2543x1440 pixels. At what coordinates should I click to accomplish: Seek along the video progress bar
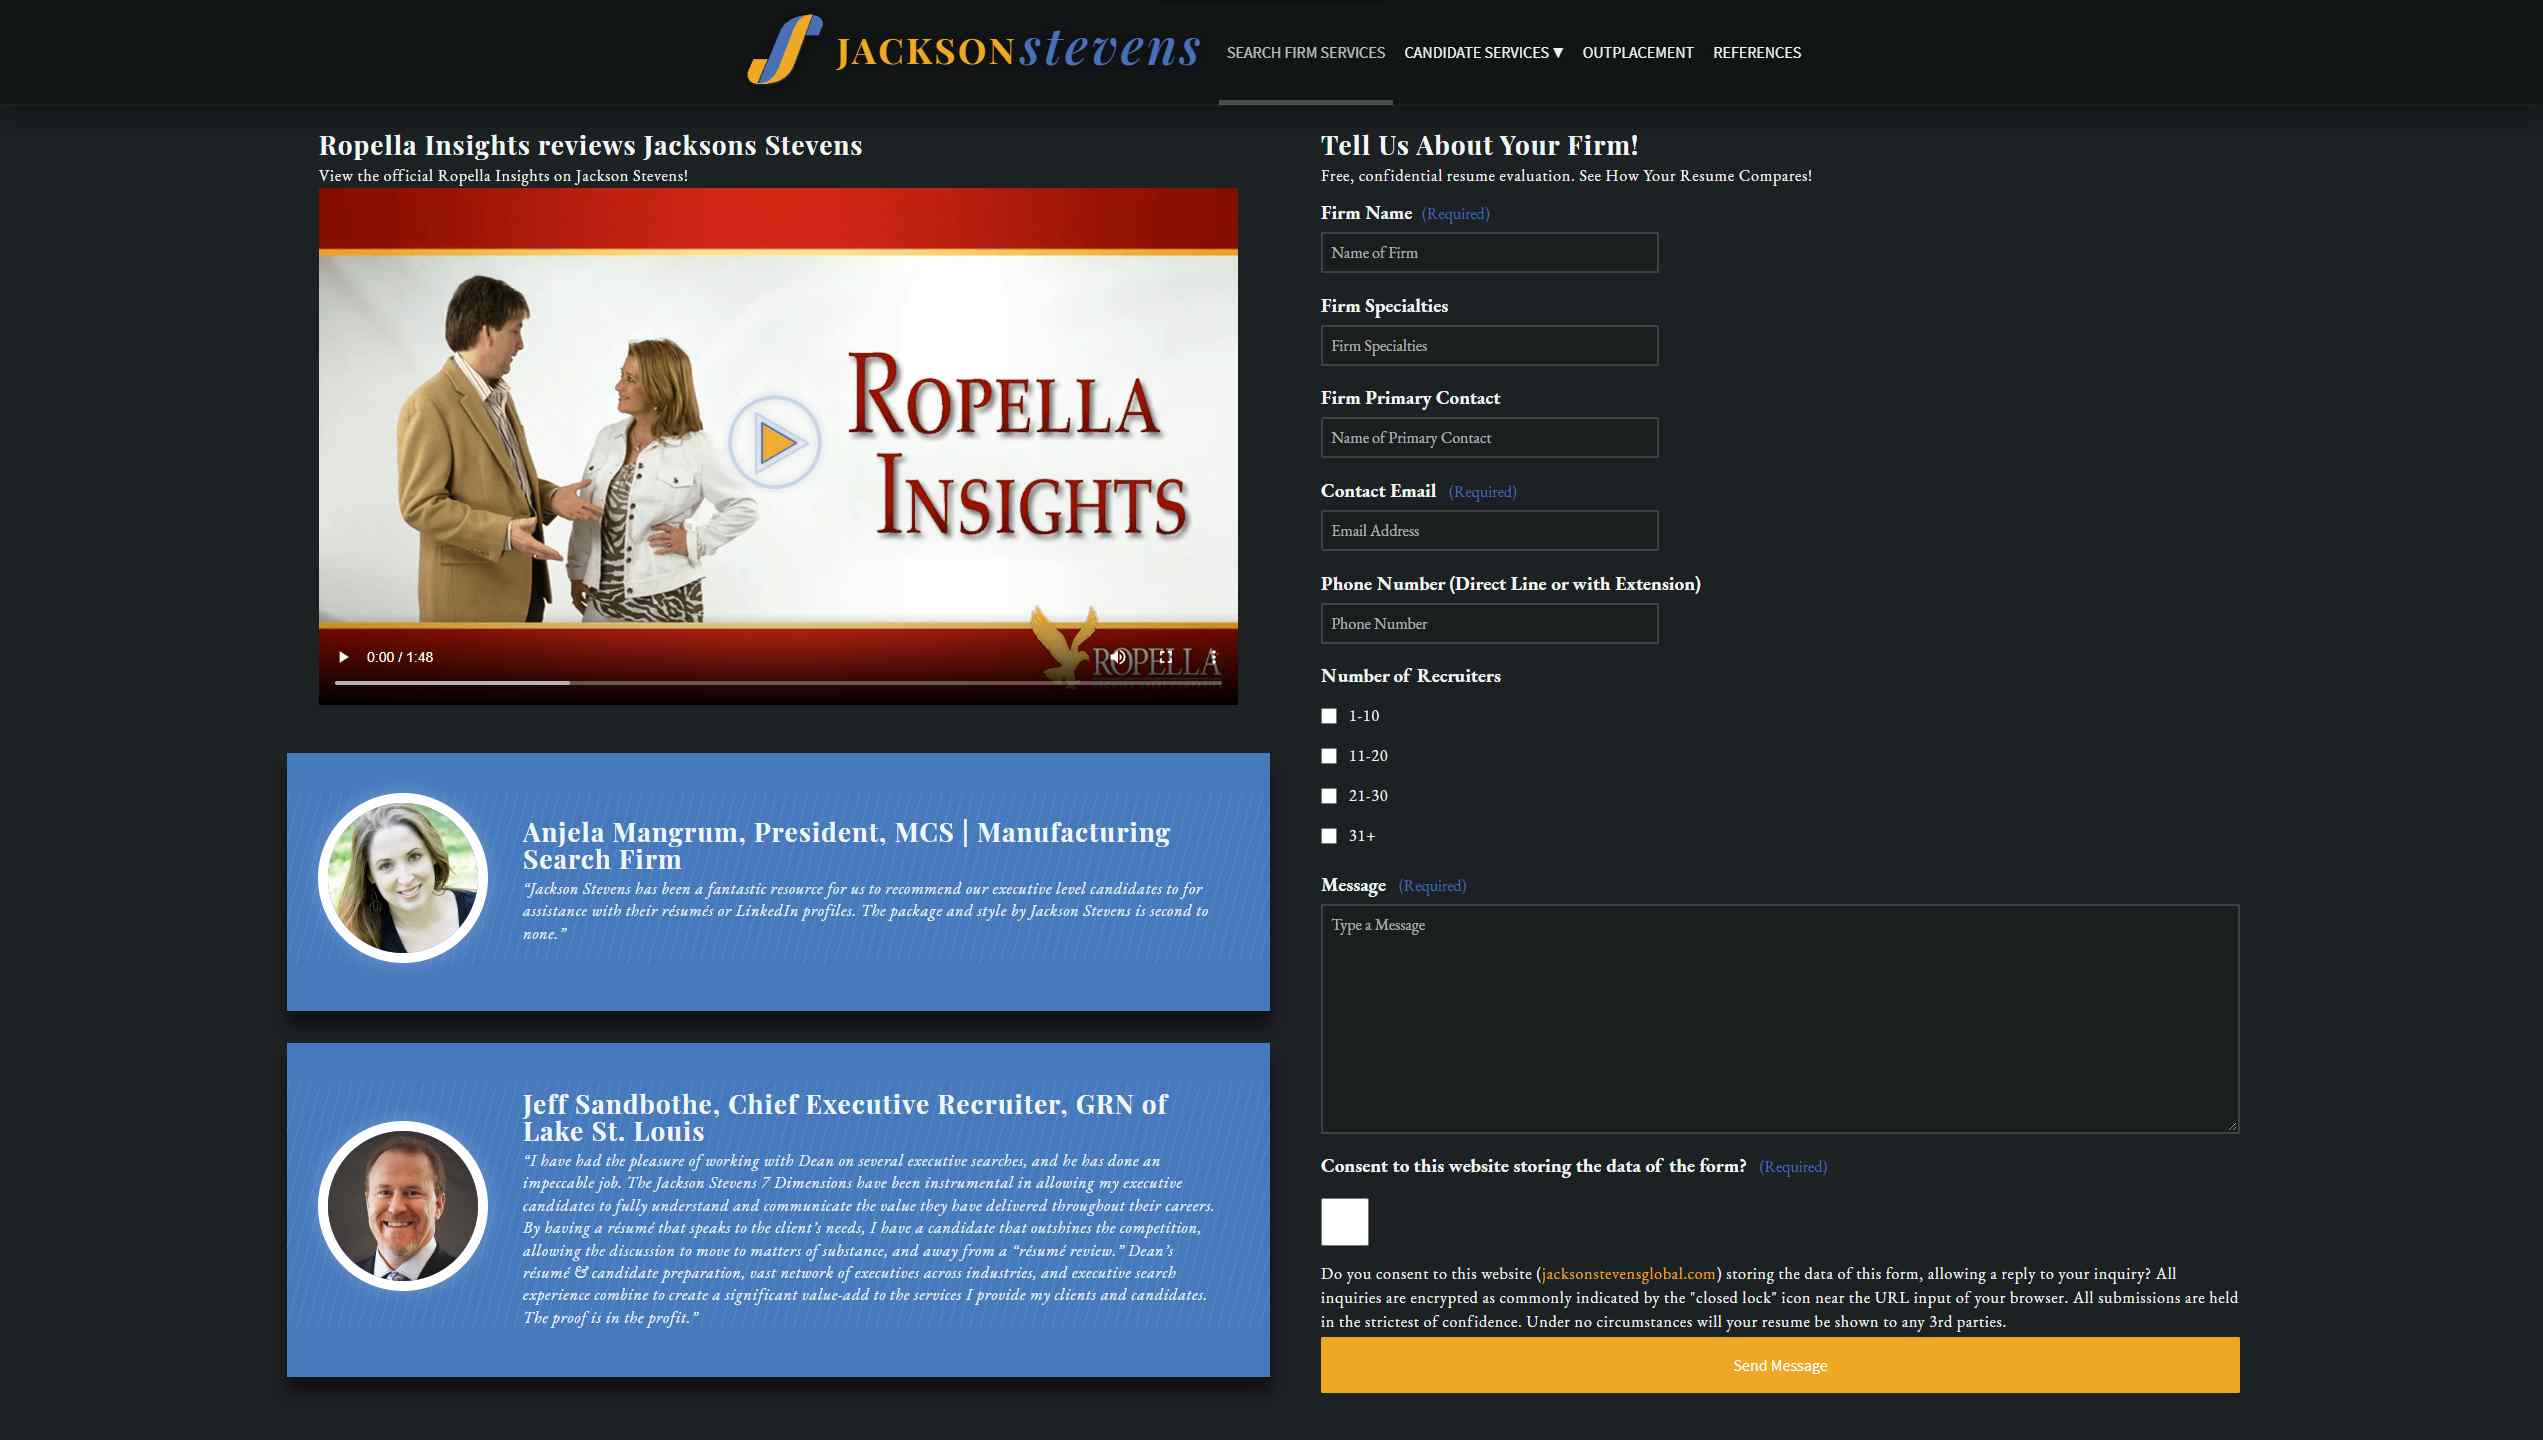[x=776, y=683]
